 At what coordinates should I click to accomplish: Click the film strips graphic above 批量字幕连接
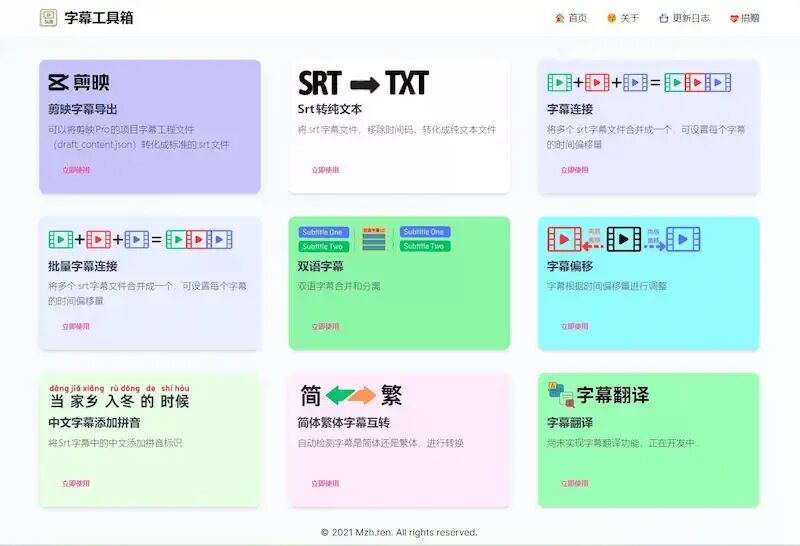coord(140,239)
